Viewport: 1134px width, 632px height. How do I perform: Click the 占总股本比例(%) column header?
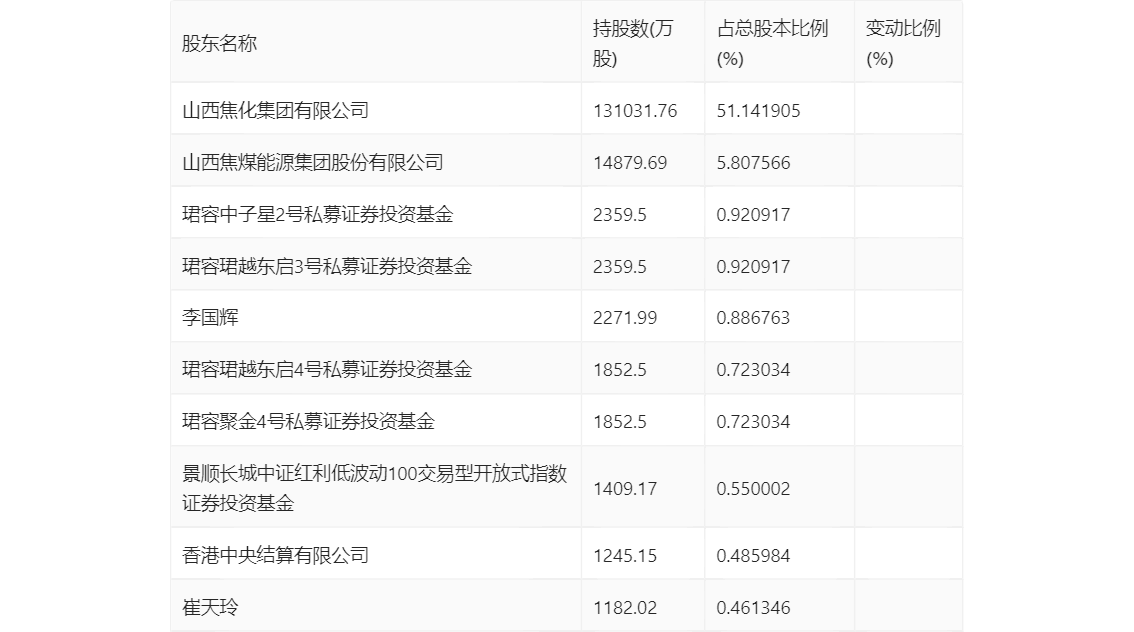[x=772, y=43]
